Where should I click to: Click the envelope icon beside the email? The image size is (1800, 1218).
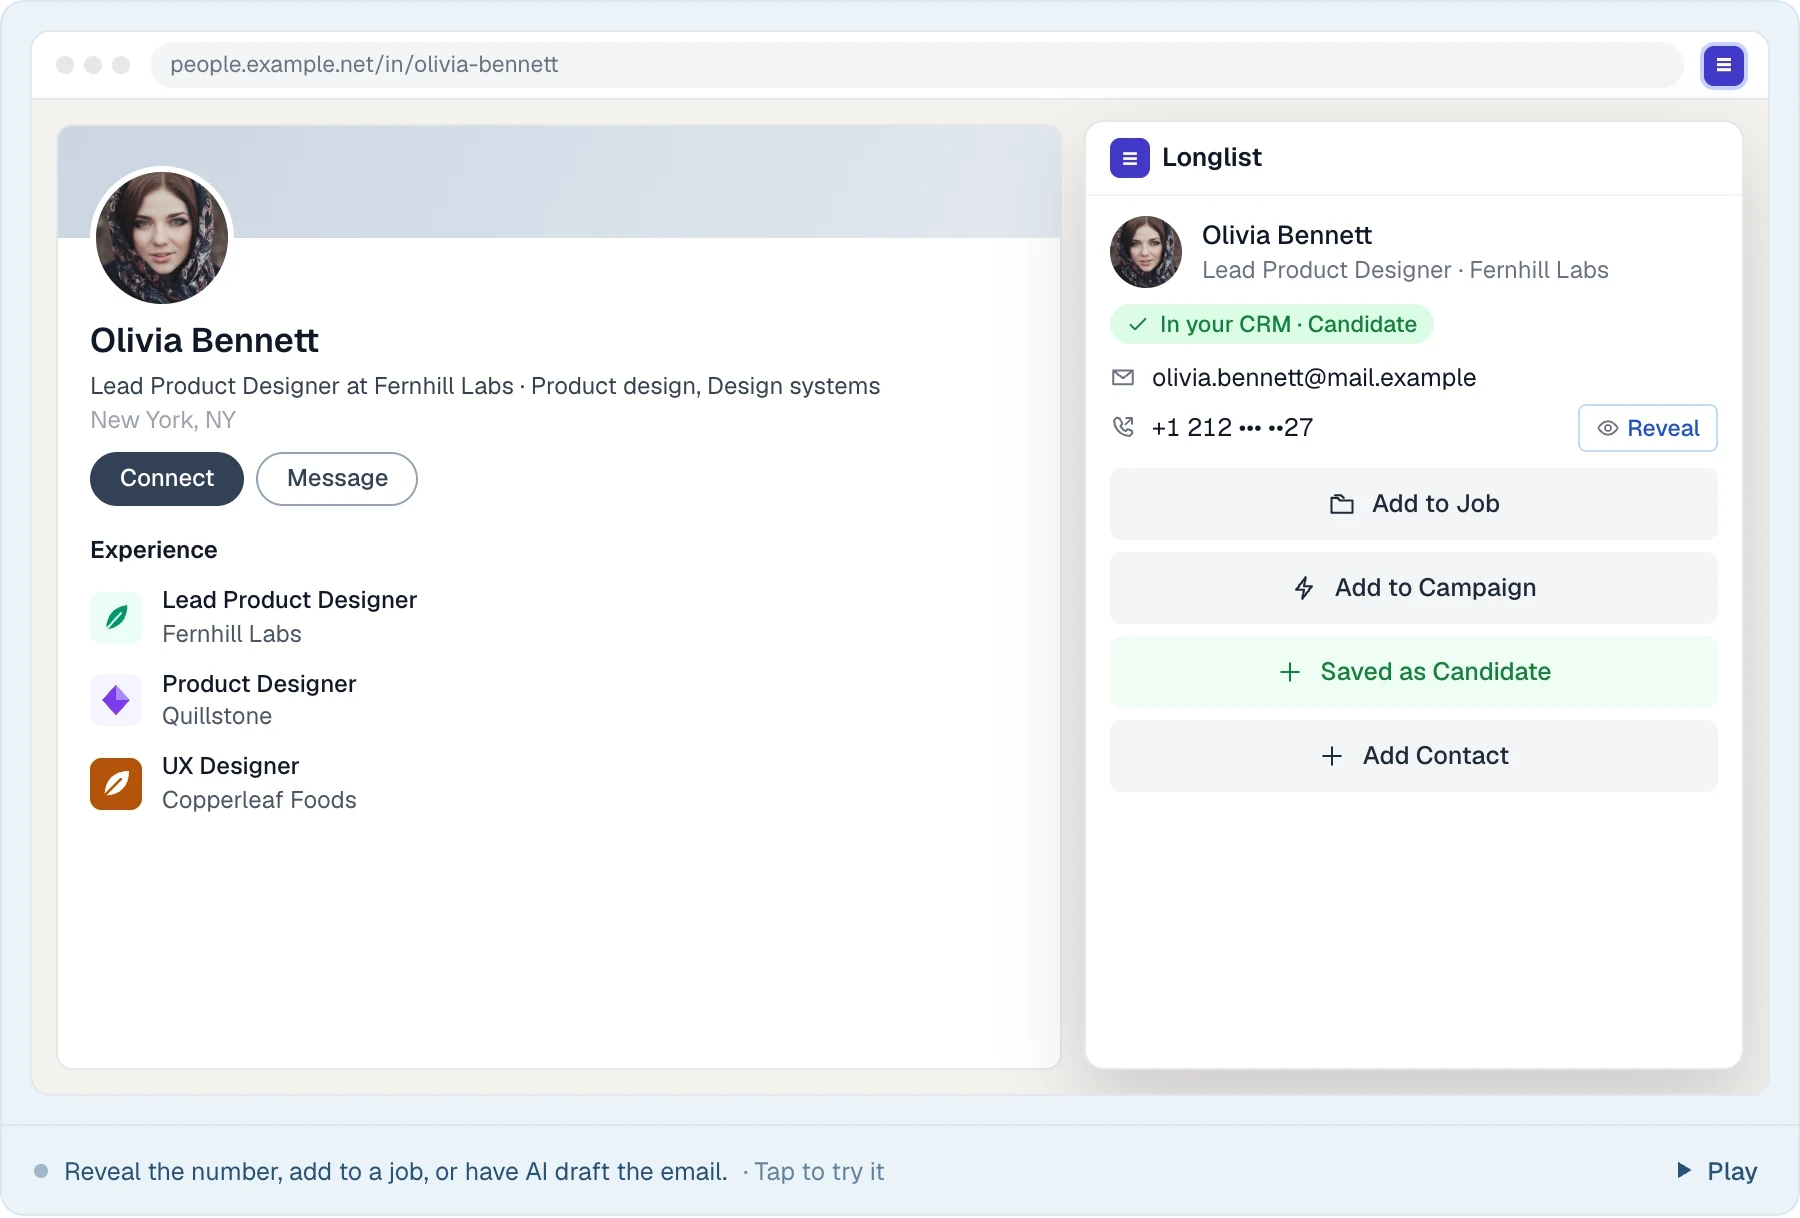point(1123,378)
